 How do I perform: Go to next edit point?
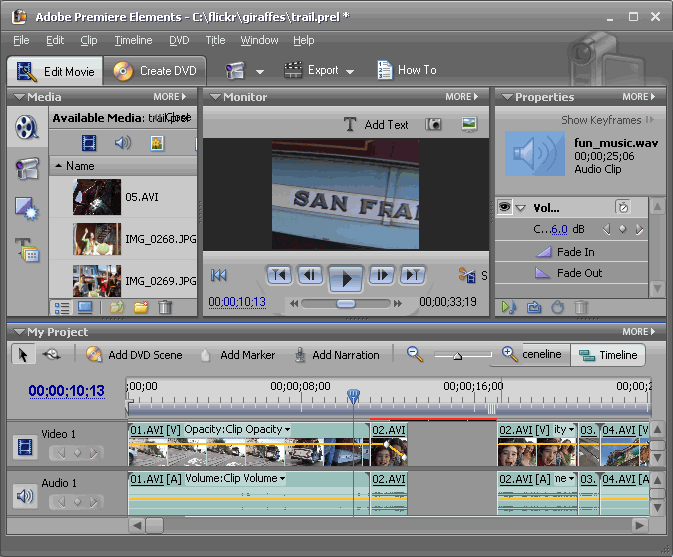[412, 275]
